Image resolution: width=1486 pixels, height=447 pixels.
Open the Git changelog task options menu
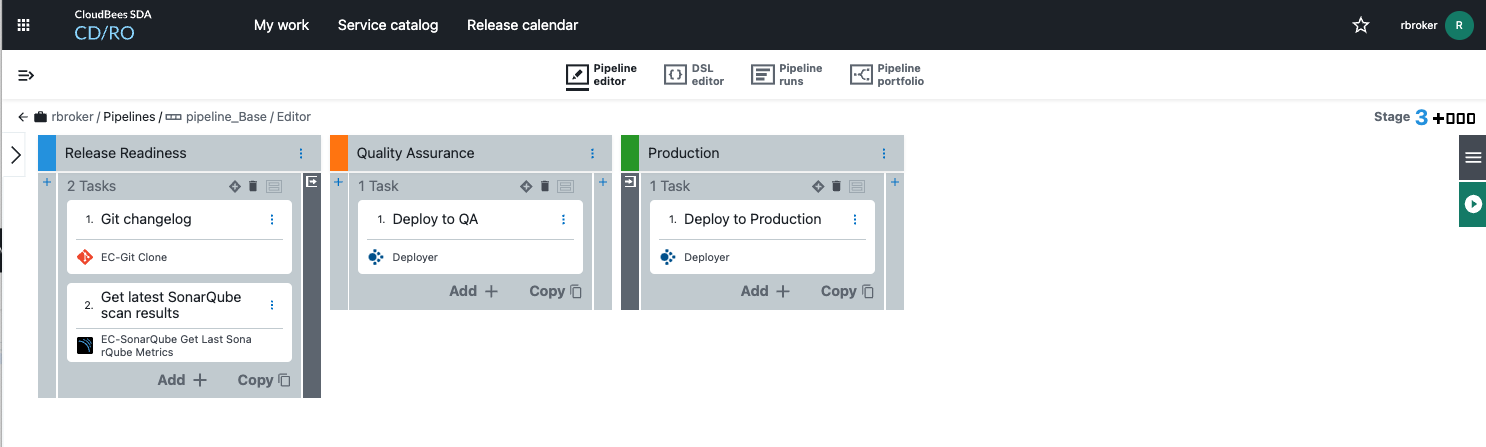click(x=272, y=220)
